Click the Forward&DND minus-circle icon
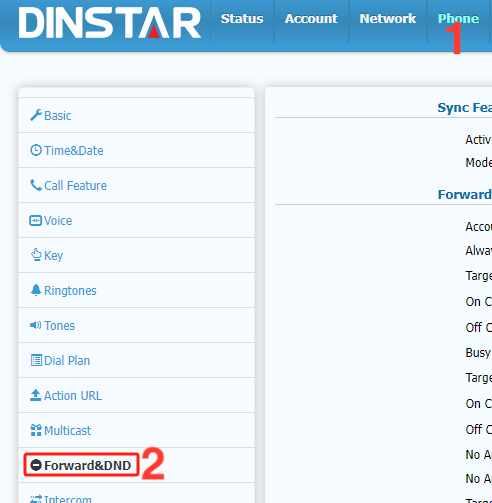The height and width of the screenshot is (503, 492). pos(36,465)
